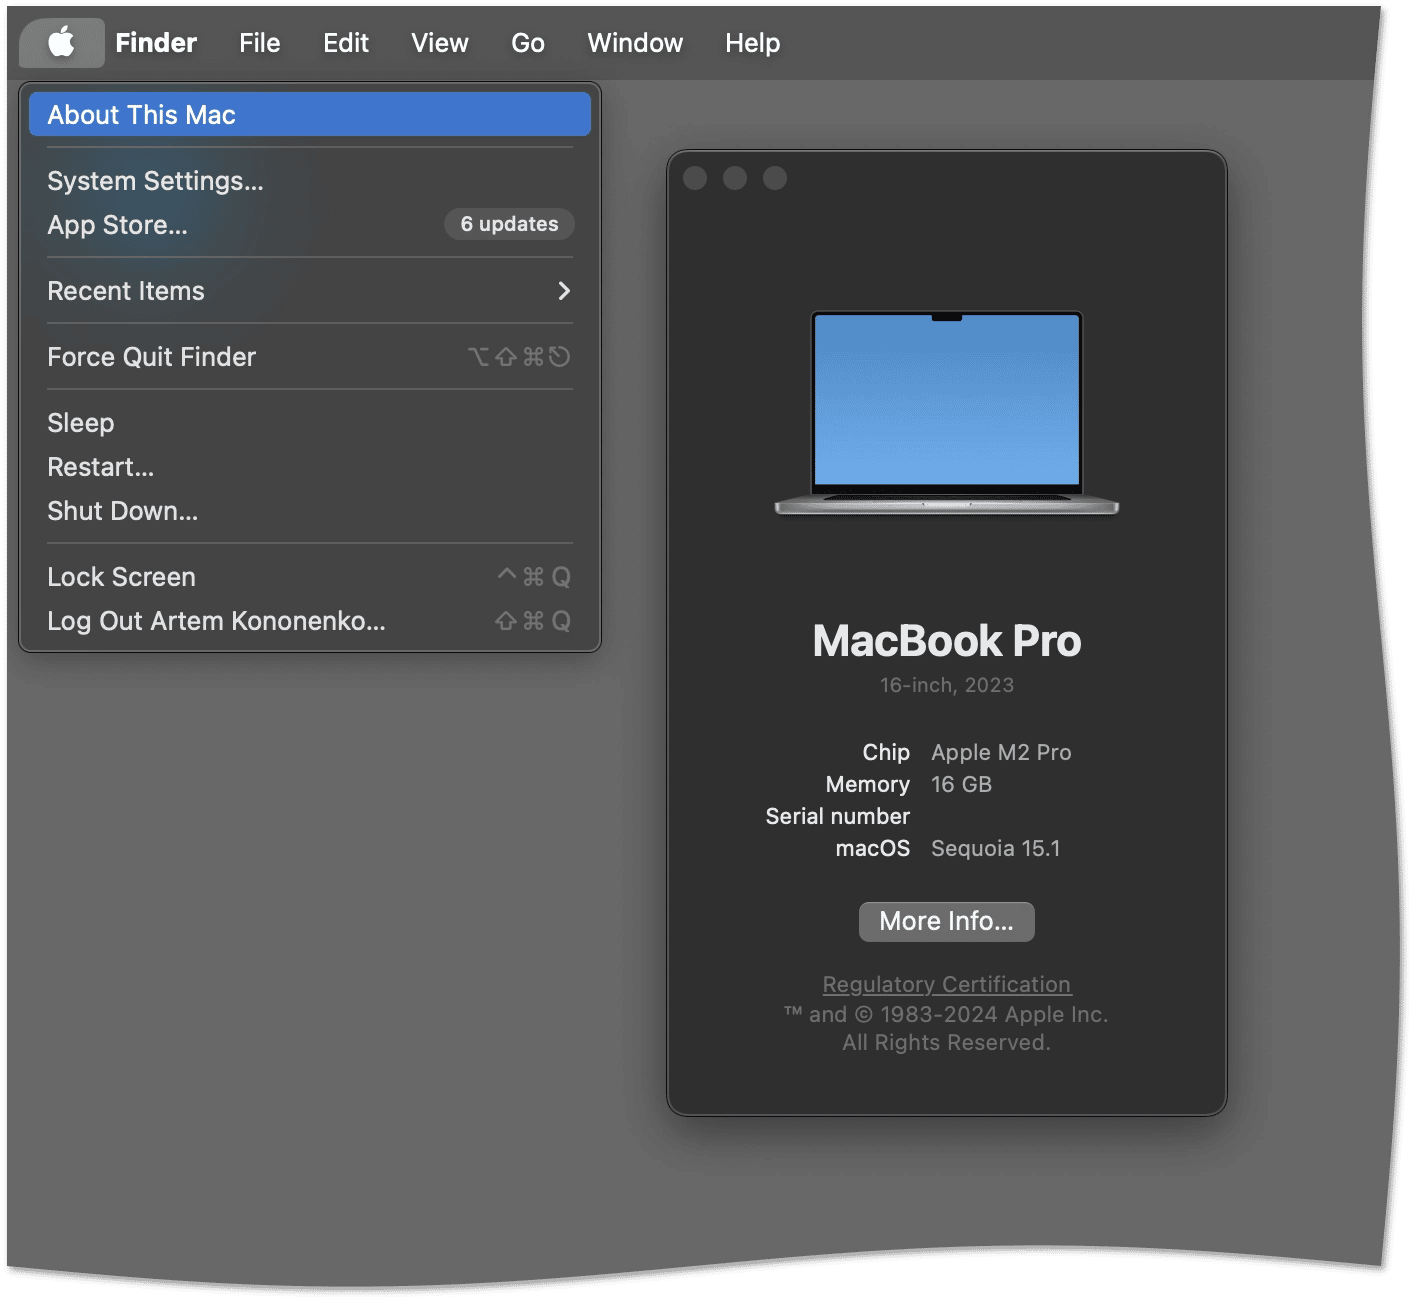Click the More Info button
The width and height of the screenshot is (1413, 1301).
pyautogui.click(x=946, y=921)
